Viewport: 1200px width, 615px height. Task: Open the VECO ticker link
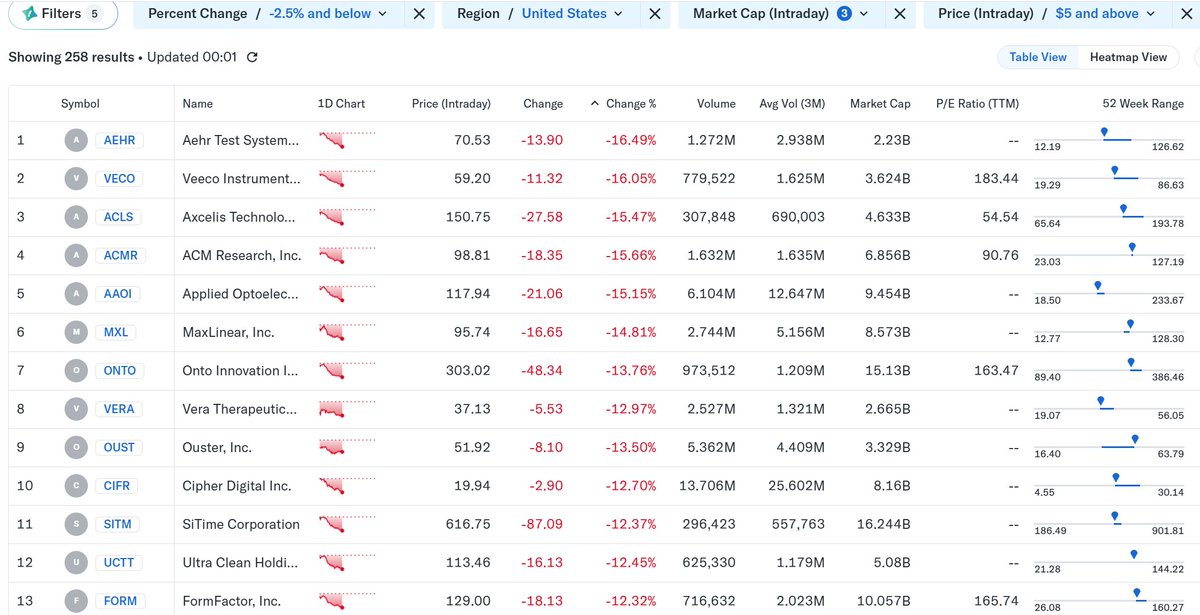point(119,178)
